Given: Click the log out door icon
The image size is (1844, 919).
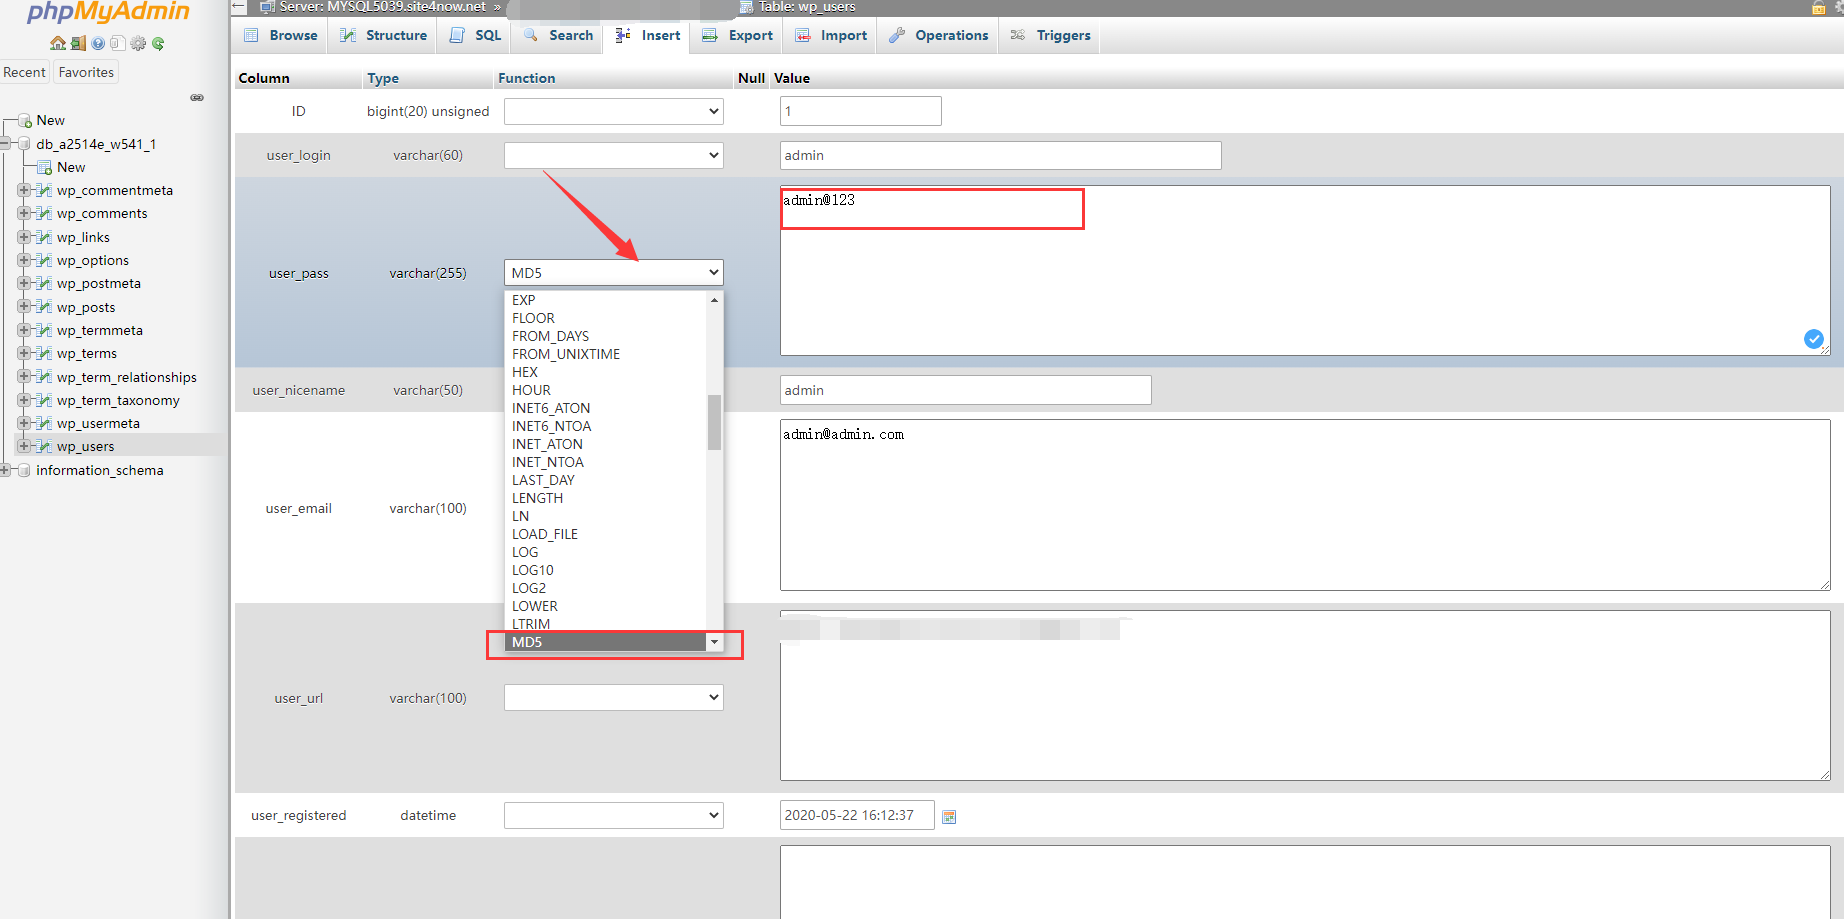Looking at the screenshot, I should point(78,43).
